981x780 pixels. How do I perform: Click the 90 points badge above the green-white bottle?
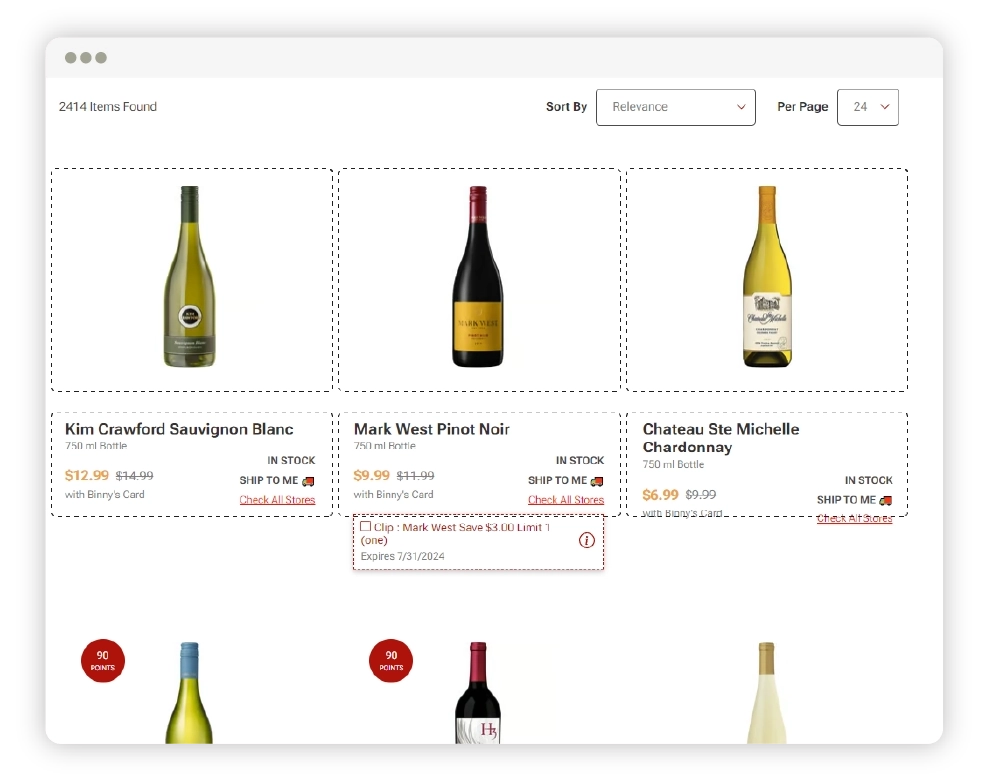tap(102, 661)
